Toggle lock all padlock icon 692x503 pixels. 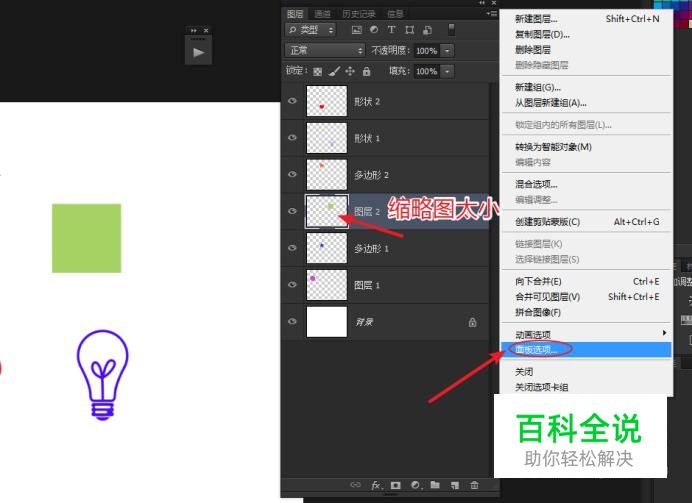(366, 71)
